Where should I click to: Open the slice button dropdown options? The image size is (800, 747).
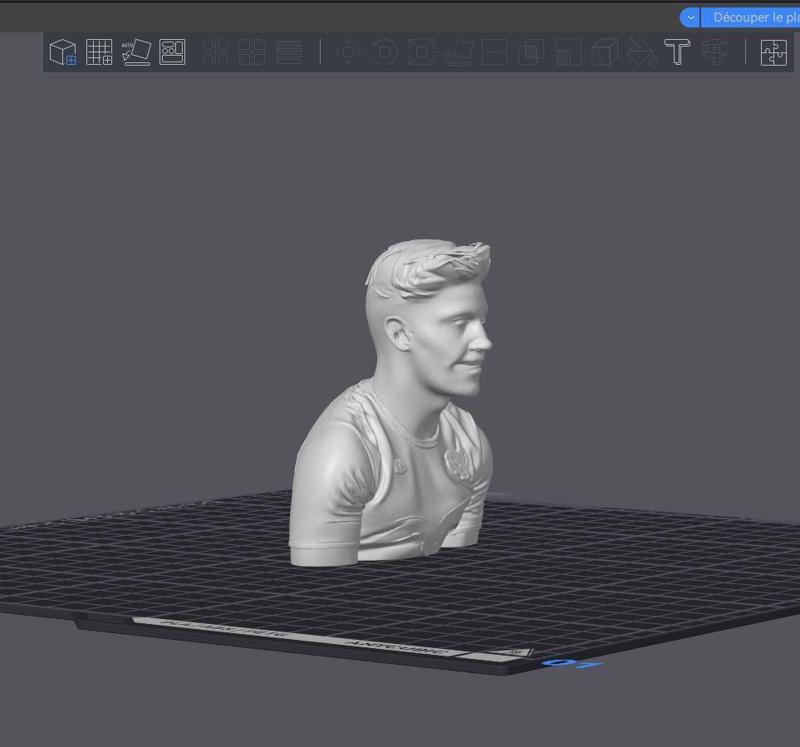coord(690,17)
